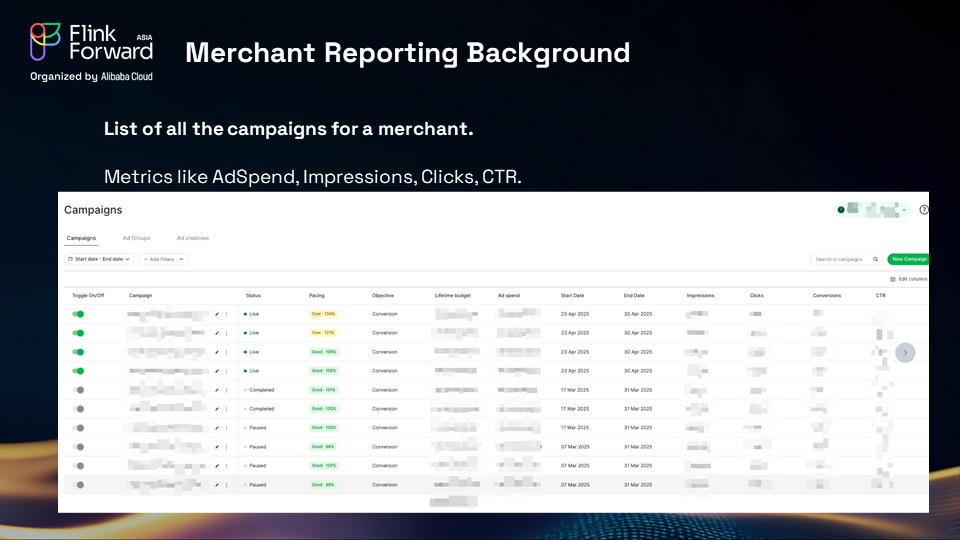Open the help question mark icon

pos(924,210)
